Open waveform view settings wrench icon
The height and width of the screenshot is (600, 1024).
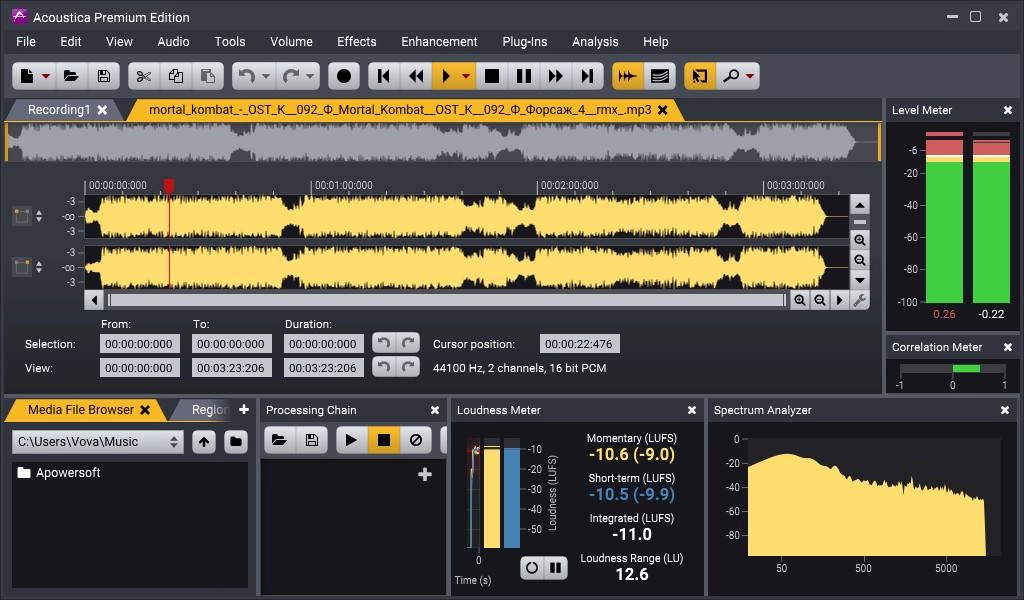pyautogui.click(x=859, y=300)
